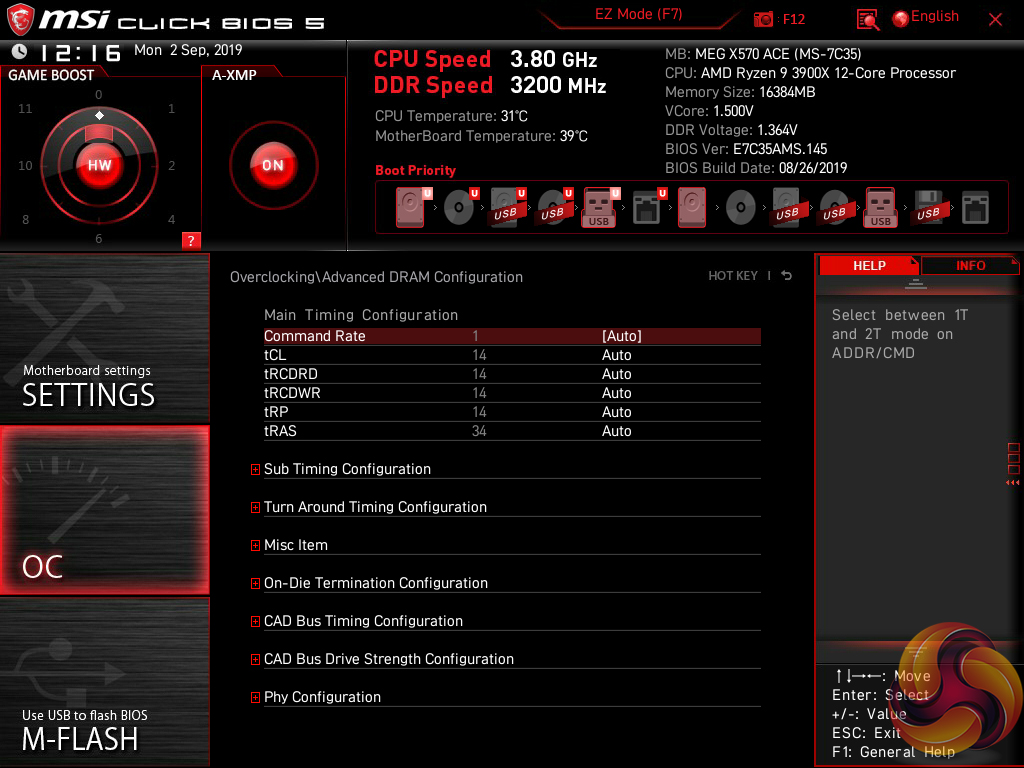Expand On-Die Termination Configuration
The width and height of the screenshot is (1024, 768).
[255, 583]
